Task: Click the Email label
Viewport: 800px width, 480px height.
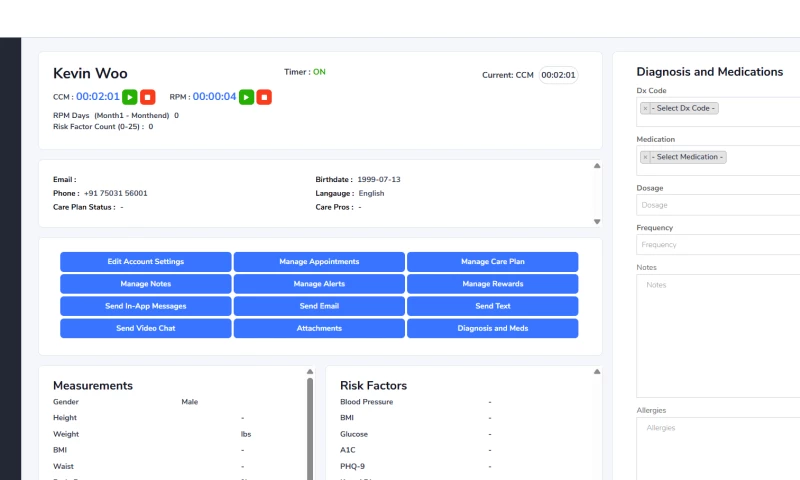Action: click(x=65, y=180)
